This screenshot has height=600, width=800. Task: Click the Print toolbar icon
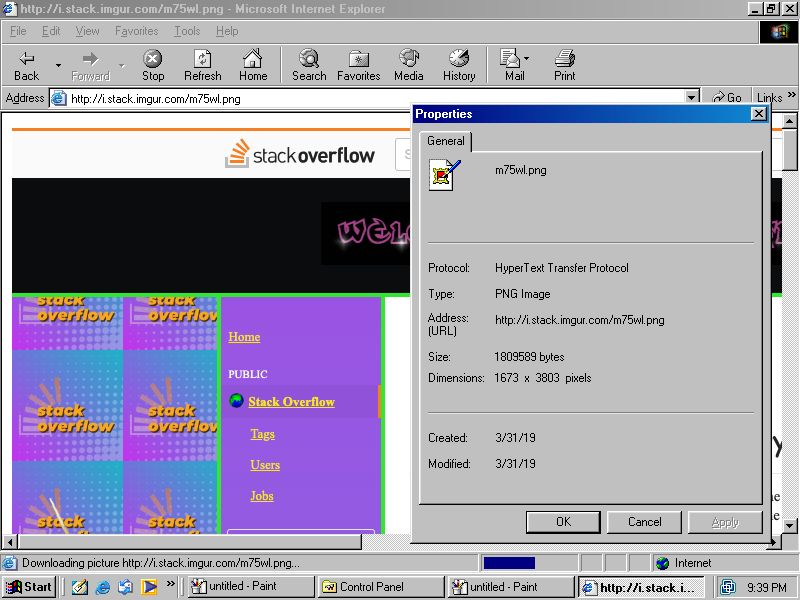click(x=565, y=63)
